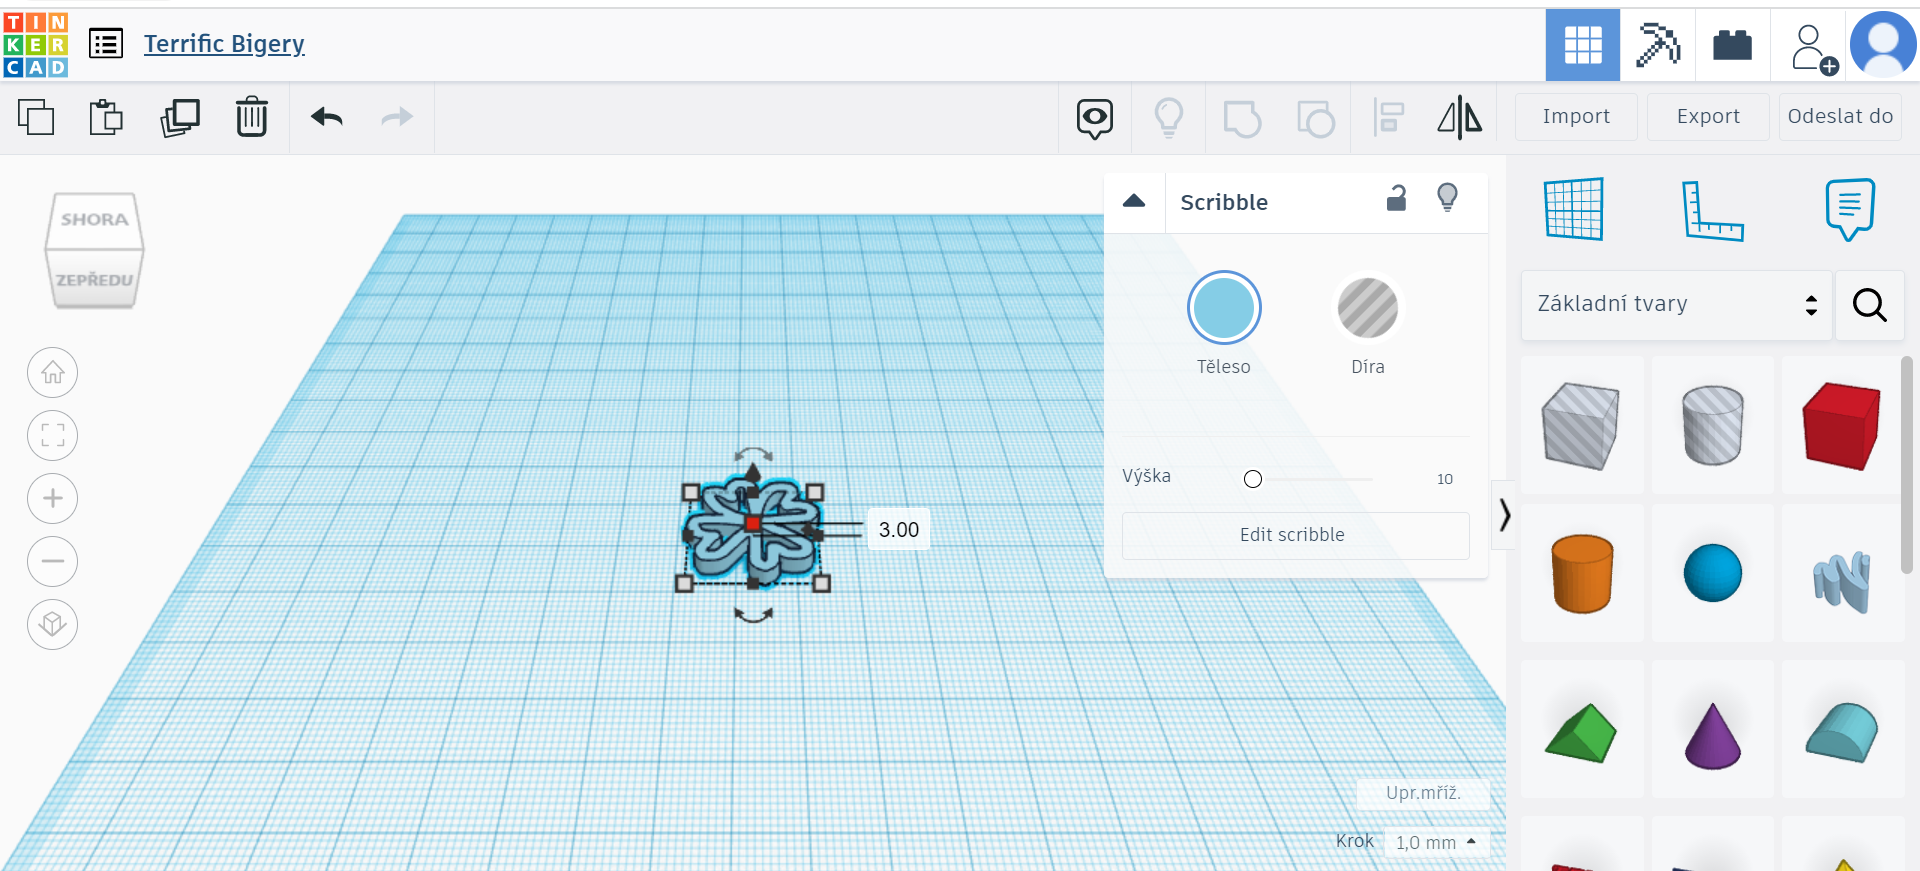1920x871 pixels.
Task: Open the Terrific Bigery design name
Action: pyautogui.click(x=224, y=44)
